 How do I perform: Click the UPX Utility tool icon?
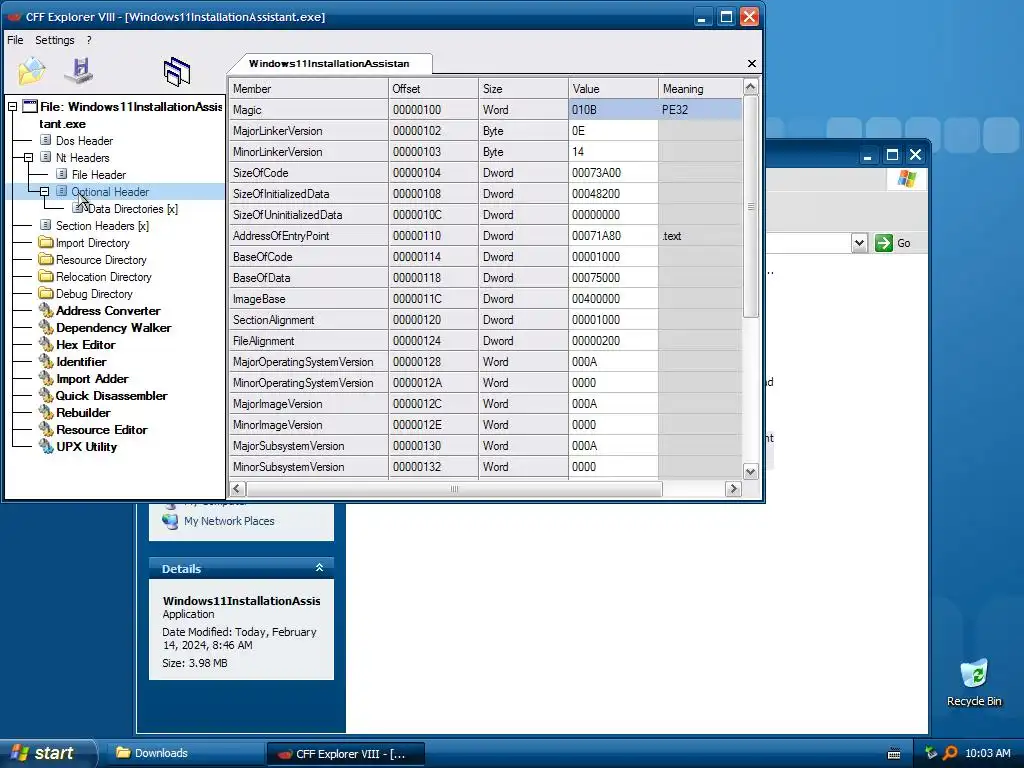click(x=46, y=446)
